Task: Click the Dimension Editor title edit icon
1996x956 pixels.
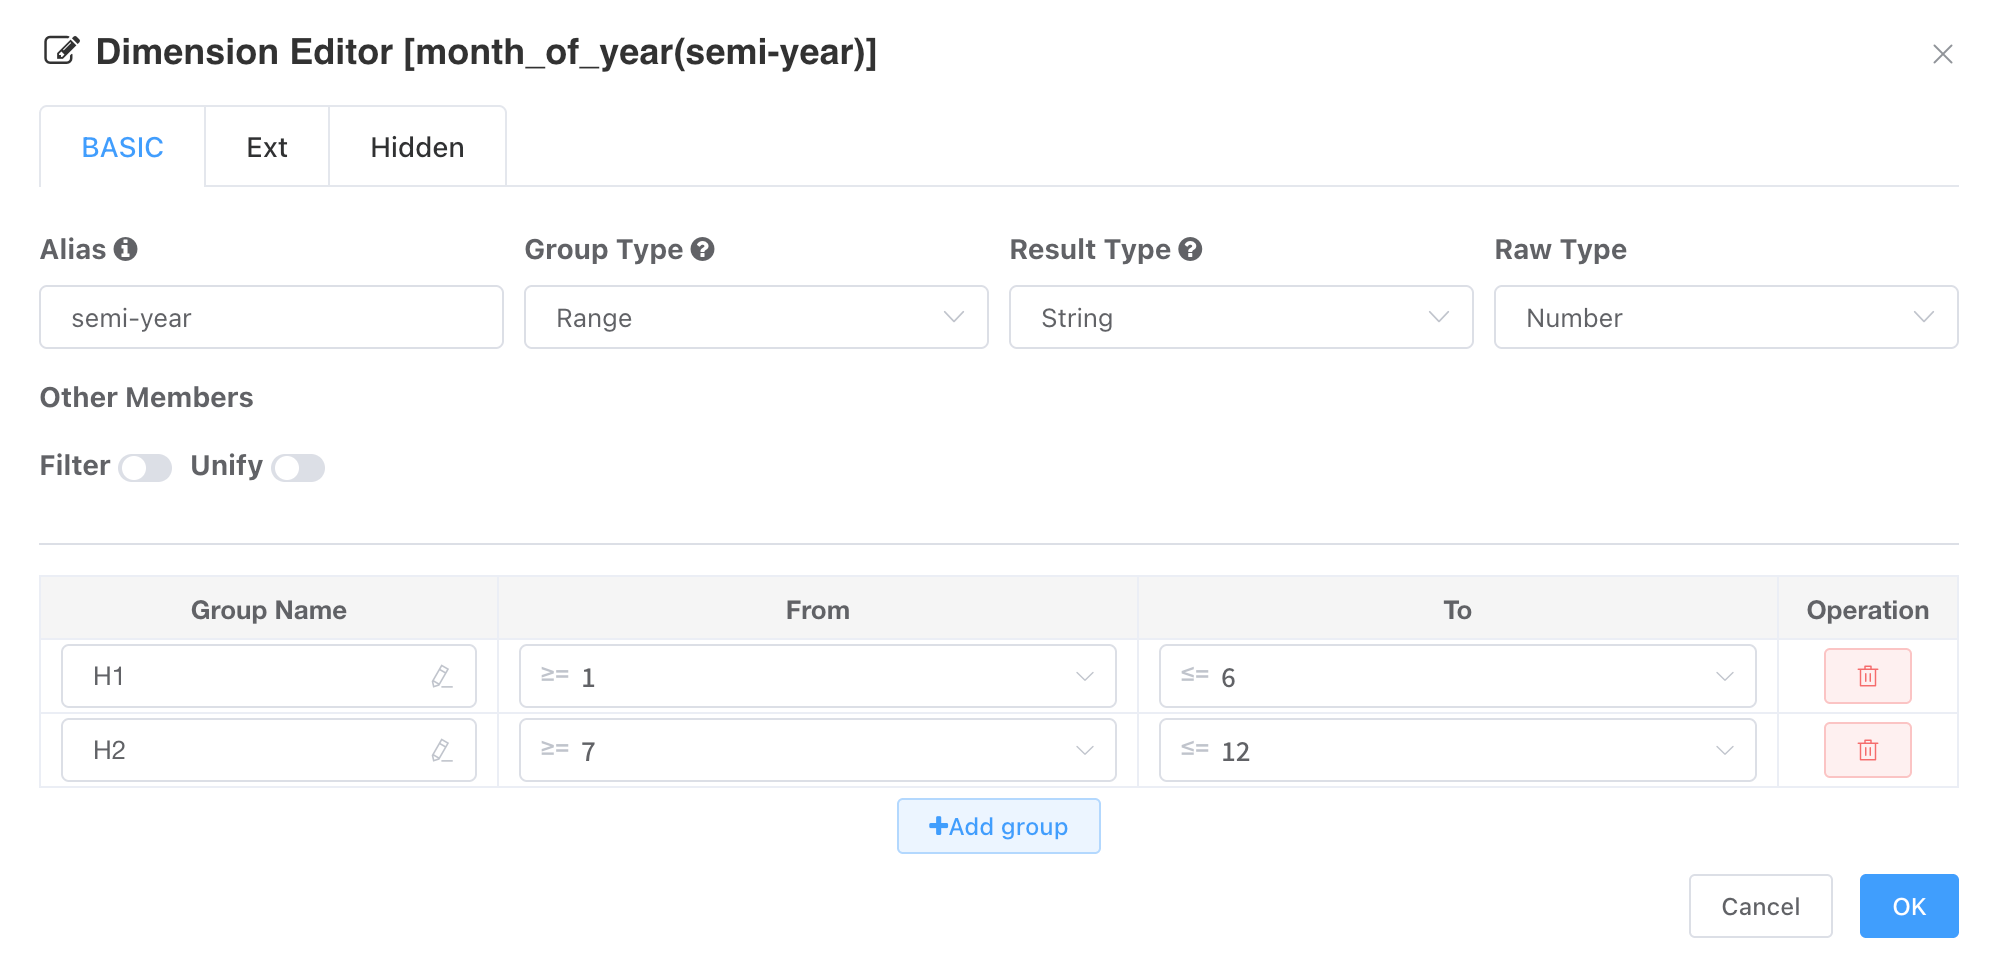Action: point(61,50)
